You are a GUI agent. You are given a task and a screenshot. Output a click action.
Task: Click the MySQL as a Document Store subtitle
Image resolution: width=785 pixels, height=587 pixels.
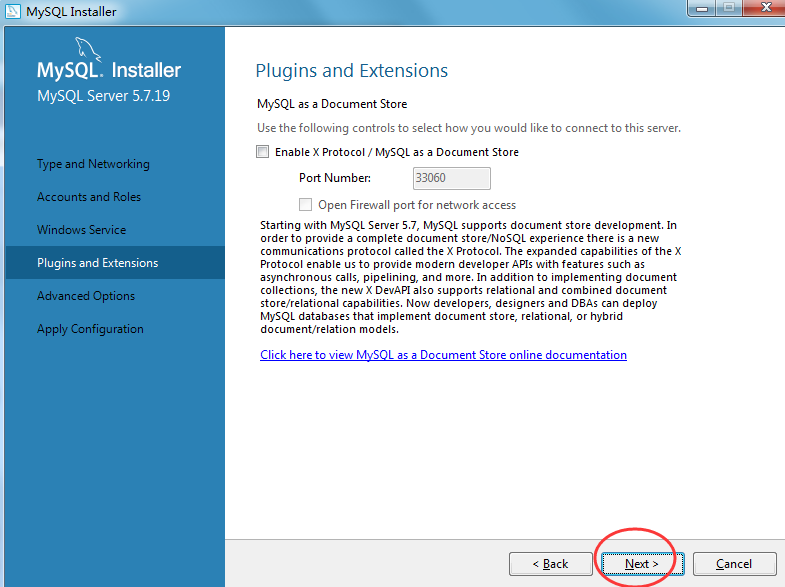tap(332, 104)
